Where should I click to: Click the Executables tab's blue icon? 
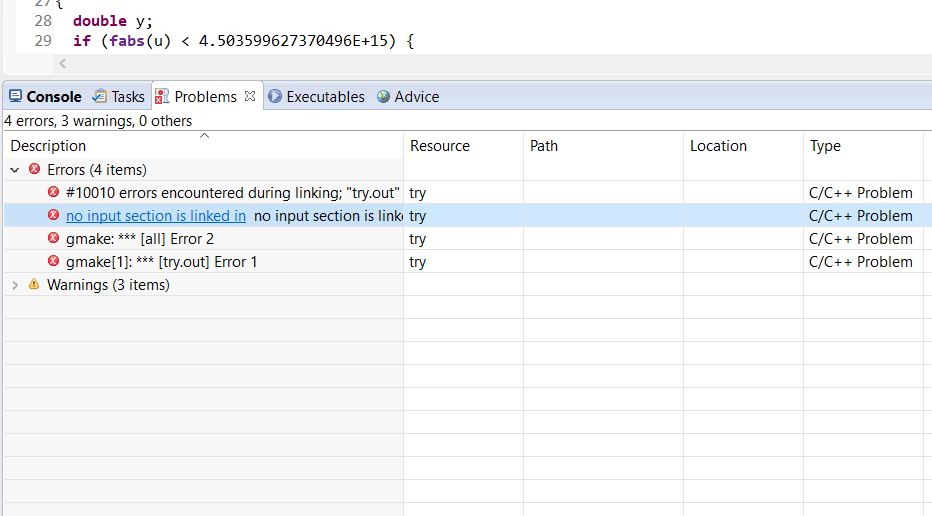coord(275,97)
